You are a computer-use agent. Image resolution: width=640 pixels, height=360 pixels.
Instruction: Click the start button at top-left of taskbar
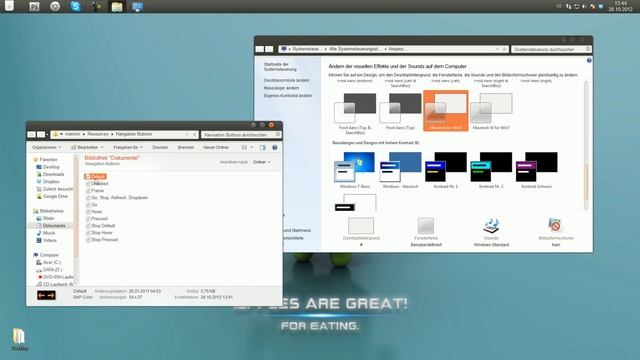point(9,6)
